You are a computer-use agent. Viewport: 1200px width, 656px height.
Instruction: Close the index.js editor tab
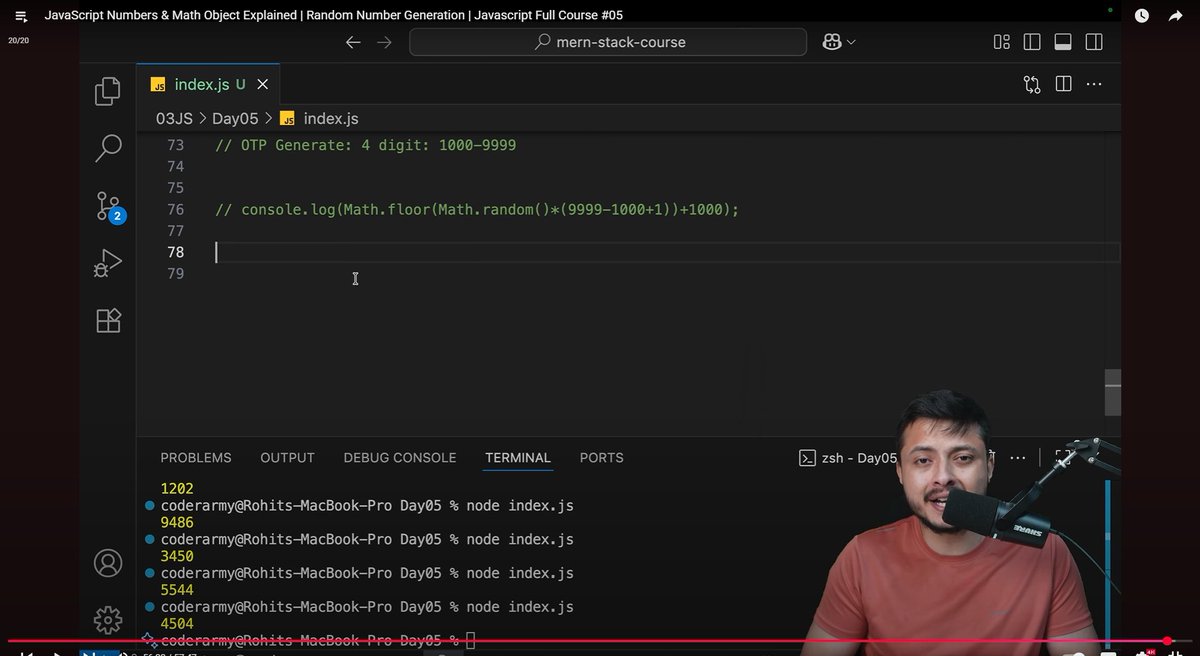[262, 84]
